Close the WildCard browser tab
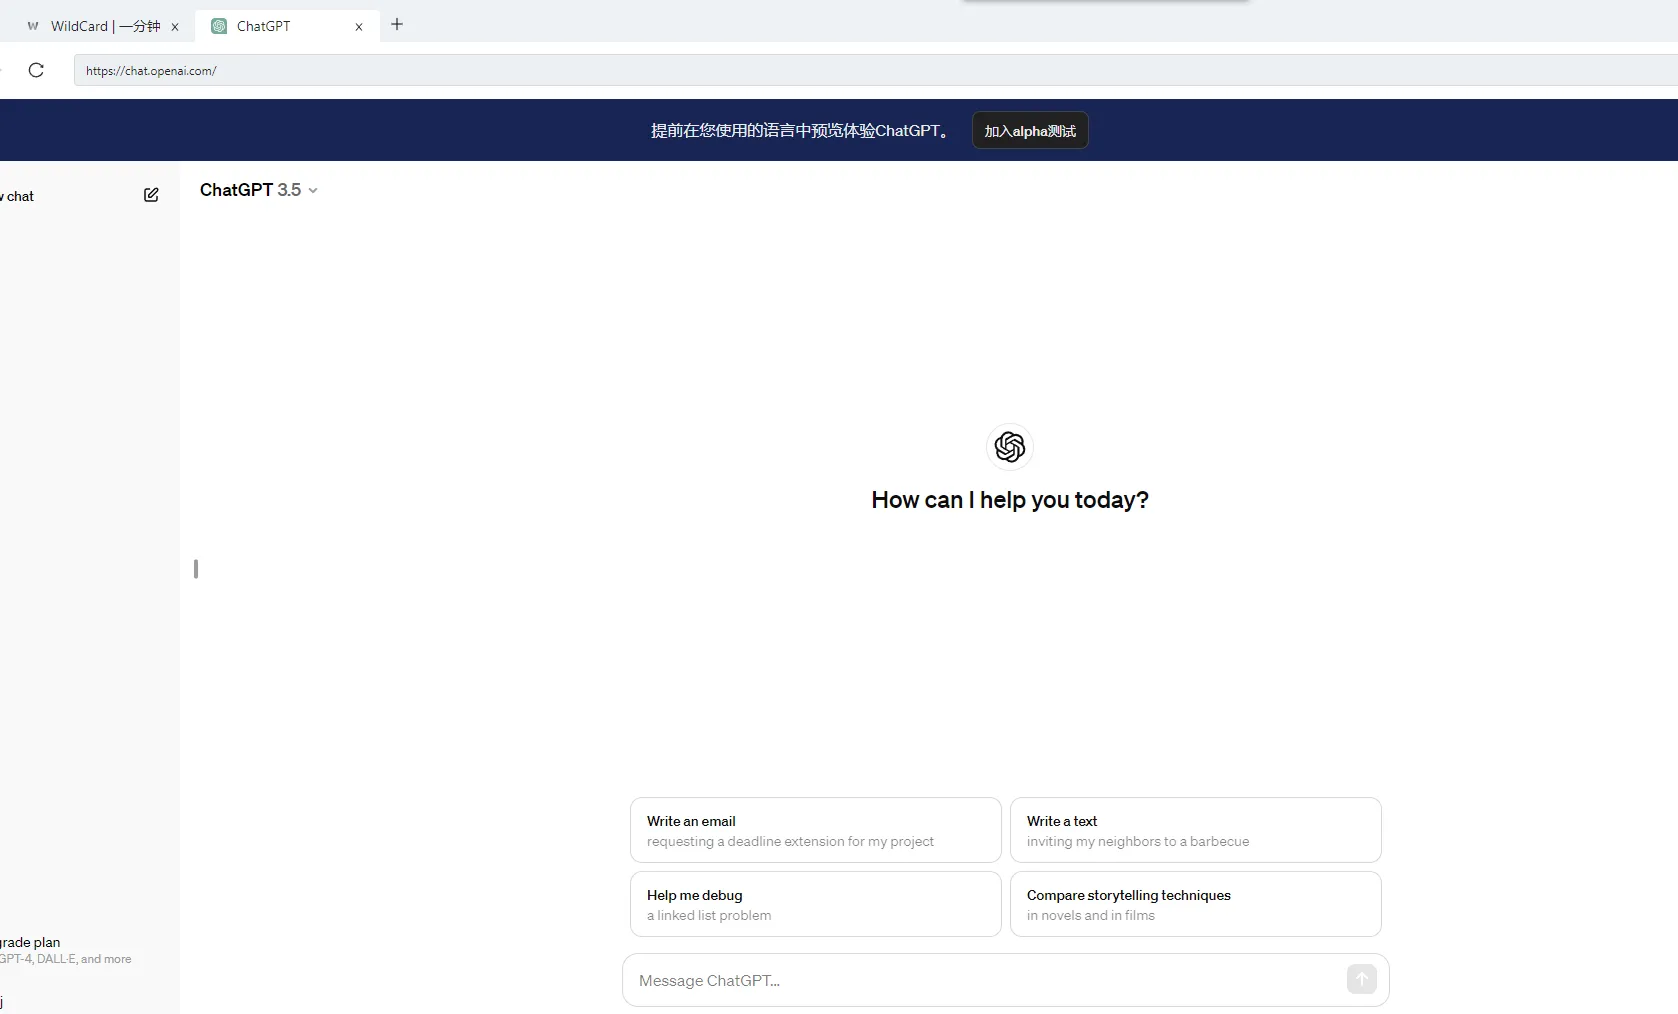The height and width of the screenshot is (1014, 1678). pyautogui.click(x=175, y=27)
